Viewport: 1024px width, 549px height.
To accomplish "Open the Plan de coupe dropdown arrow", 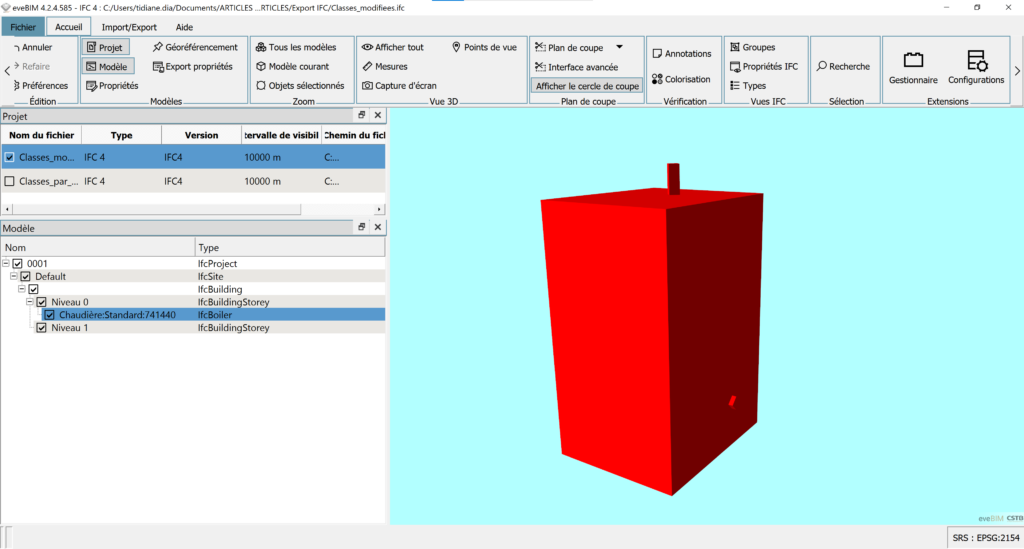I will coord(619,47).
